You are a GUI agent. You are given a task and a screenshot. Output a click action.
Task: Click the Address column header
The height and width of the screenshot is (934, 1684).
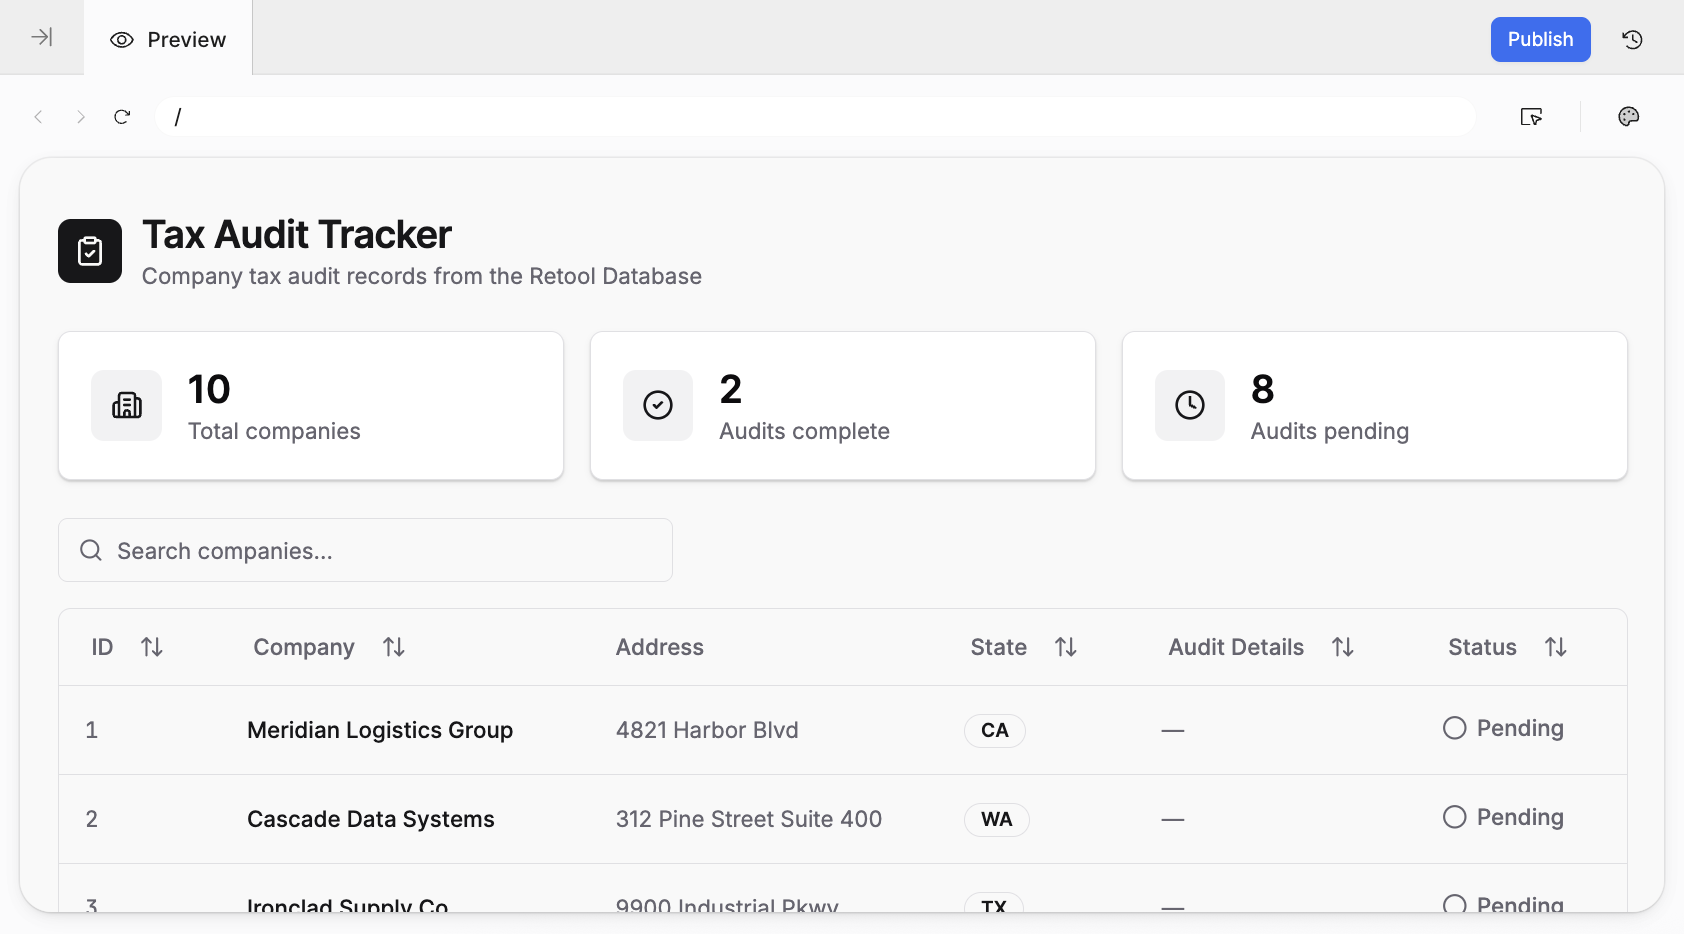coord(660,647)
